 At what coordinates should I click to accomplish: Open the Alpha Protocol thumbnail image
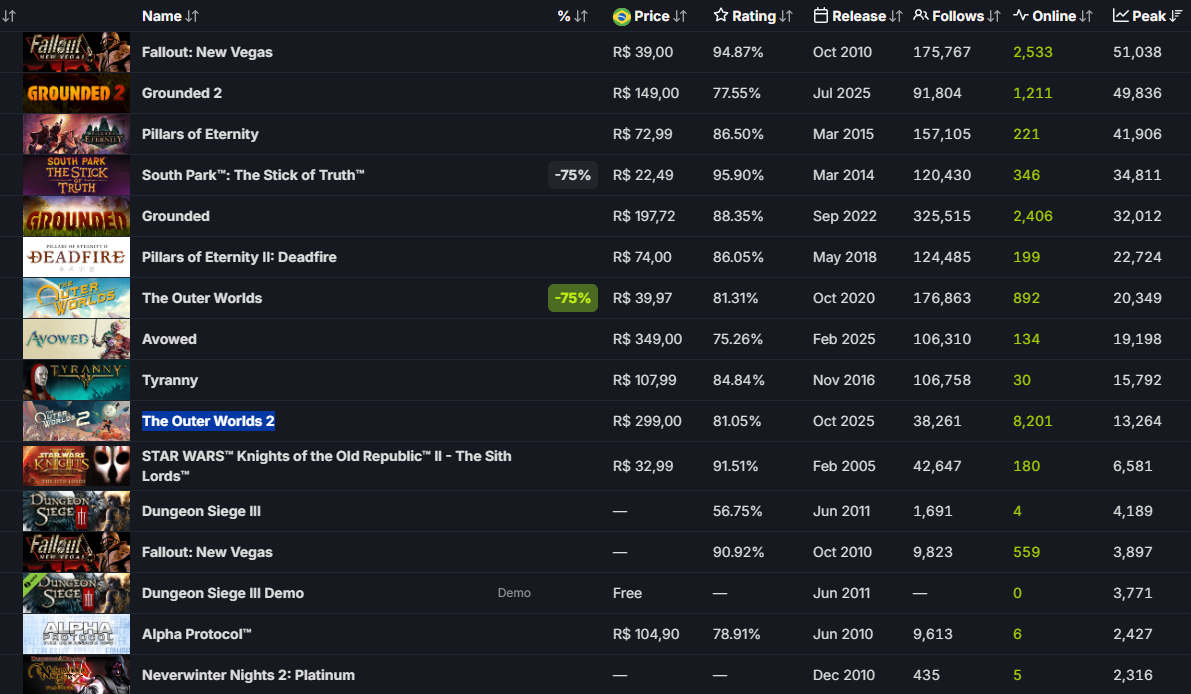[x=76, y=634]
